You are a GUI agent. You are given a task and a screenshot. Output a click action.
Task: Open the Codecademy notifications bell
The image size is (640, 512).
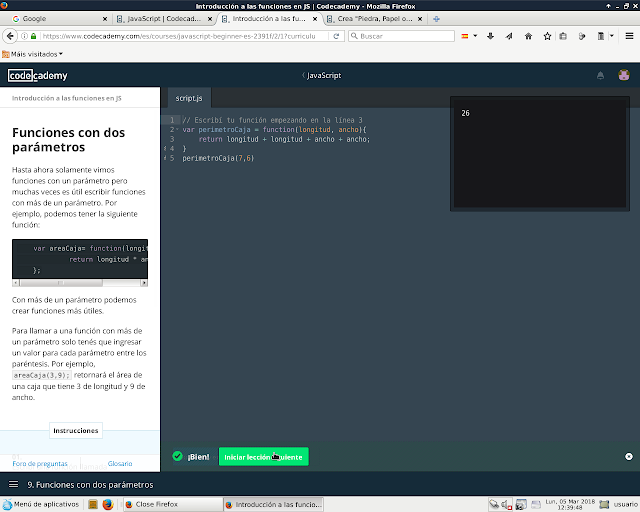pos(600,75)
